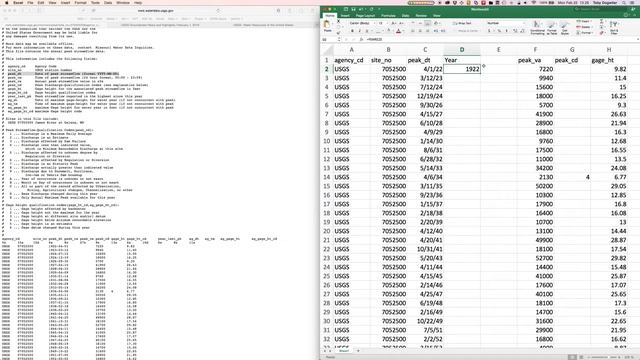Open the Home ribbon tab
The height and width of the screenshot is (360, 640).
[x=330, y=16]
